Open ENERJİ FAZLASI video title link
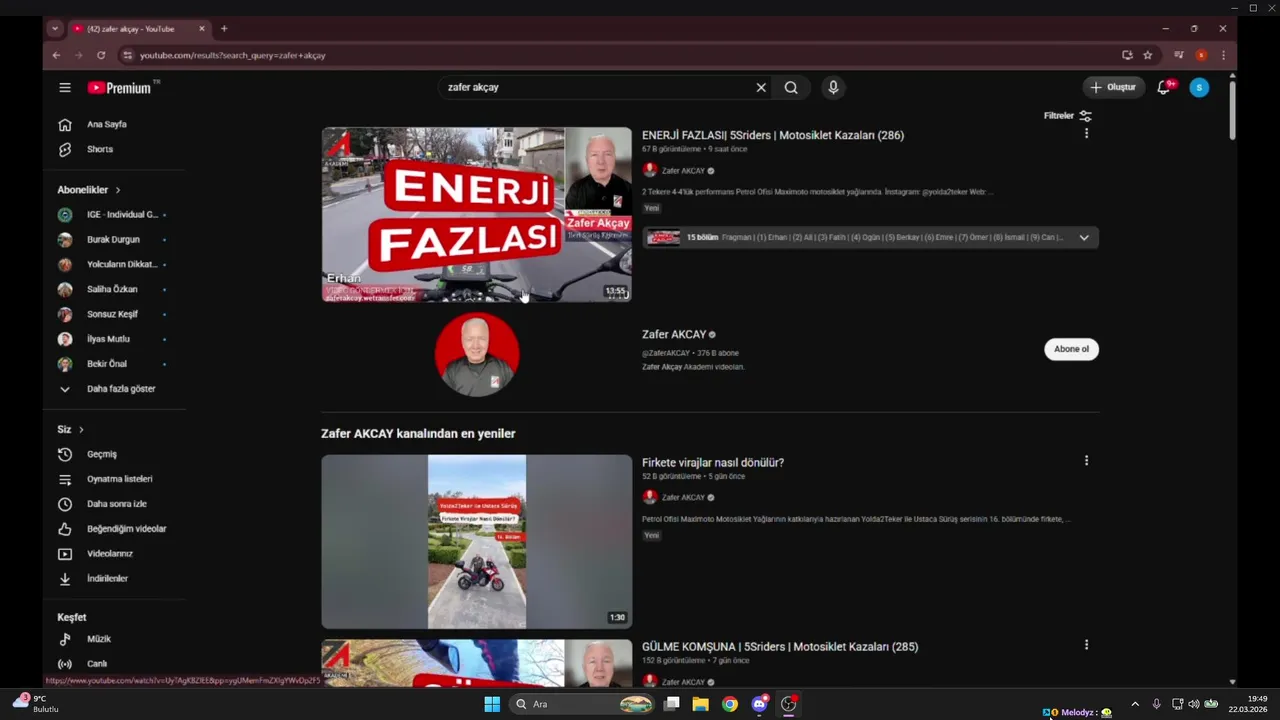The image size is (1280, 720). 772,135
